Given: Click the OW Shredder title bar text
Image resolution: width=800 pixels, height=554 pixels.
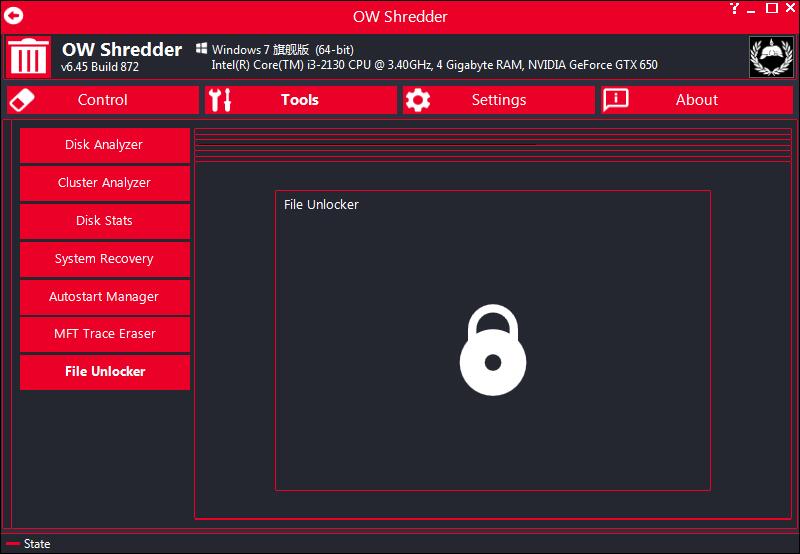Looking at the screenshot, I should pos(400,16).
